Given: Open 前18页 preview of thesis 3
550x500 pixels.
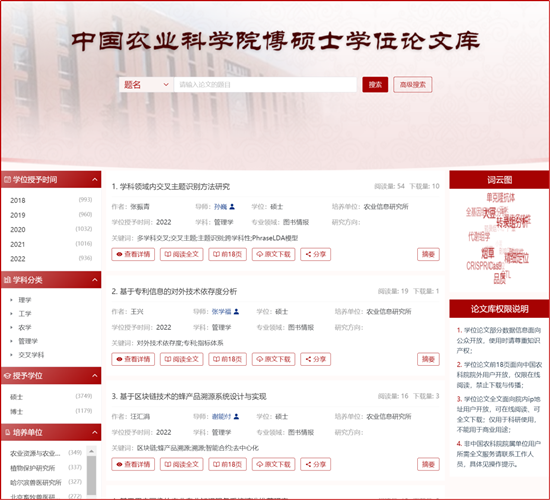Looking at the screenshot, I should (x=228, y=464).
